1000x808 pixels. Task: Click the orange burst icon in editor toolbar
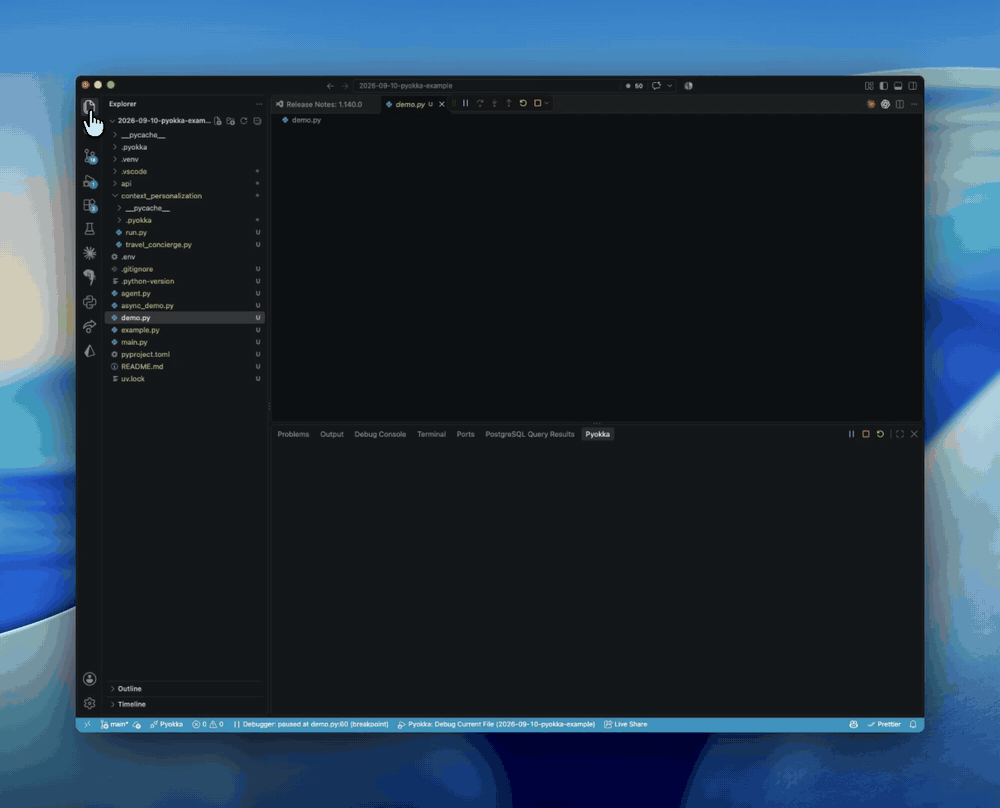(x=871, y=104)
